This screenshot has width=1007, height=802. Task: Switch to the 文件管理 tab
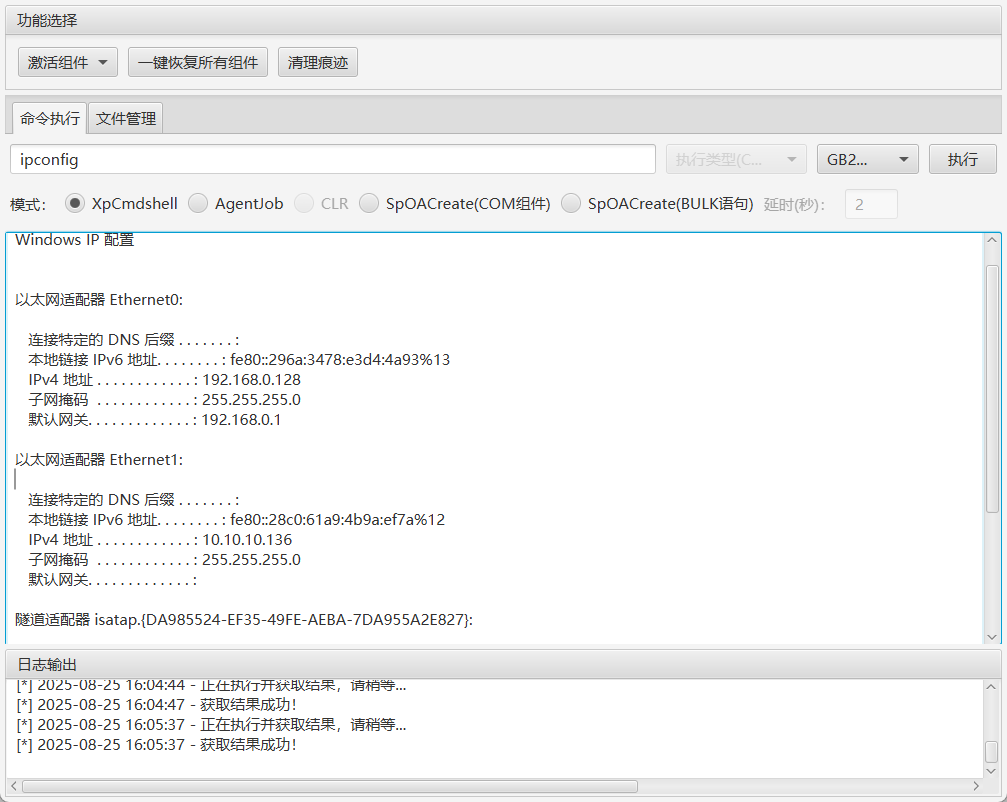click(x=126, y=118)
